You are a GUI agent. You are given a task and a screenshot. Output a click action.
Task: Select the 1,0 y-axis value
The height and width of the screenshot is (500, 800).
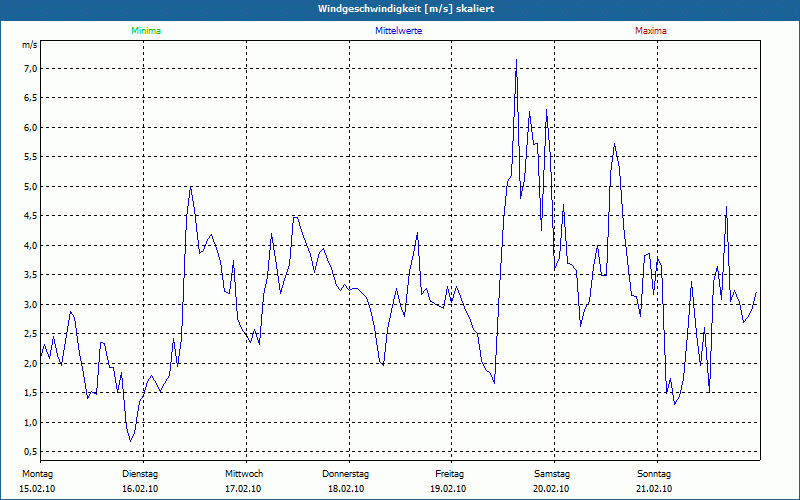click(x=31, y=422)
